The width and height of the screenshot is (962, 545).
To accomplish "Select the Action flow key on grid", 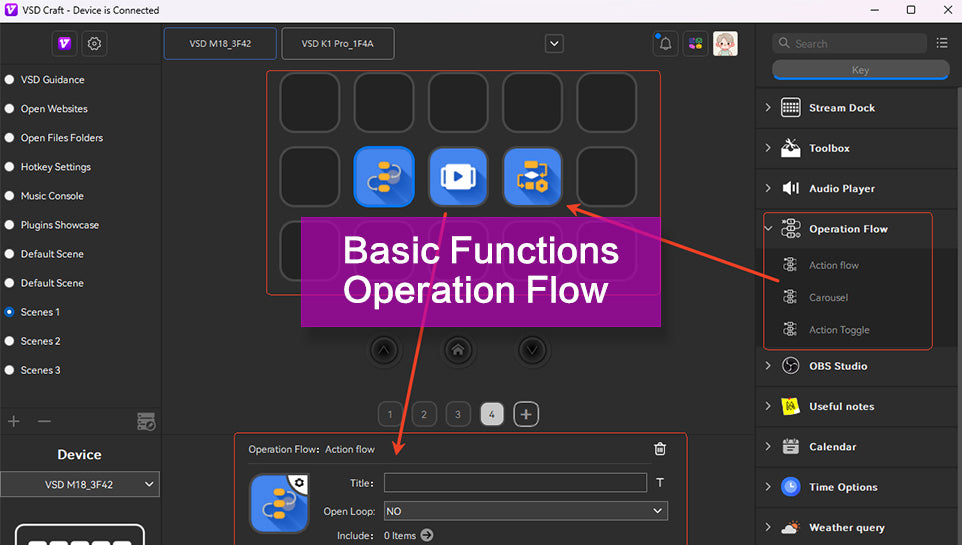I will tap(384, 177).
